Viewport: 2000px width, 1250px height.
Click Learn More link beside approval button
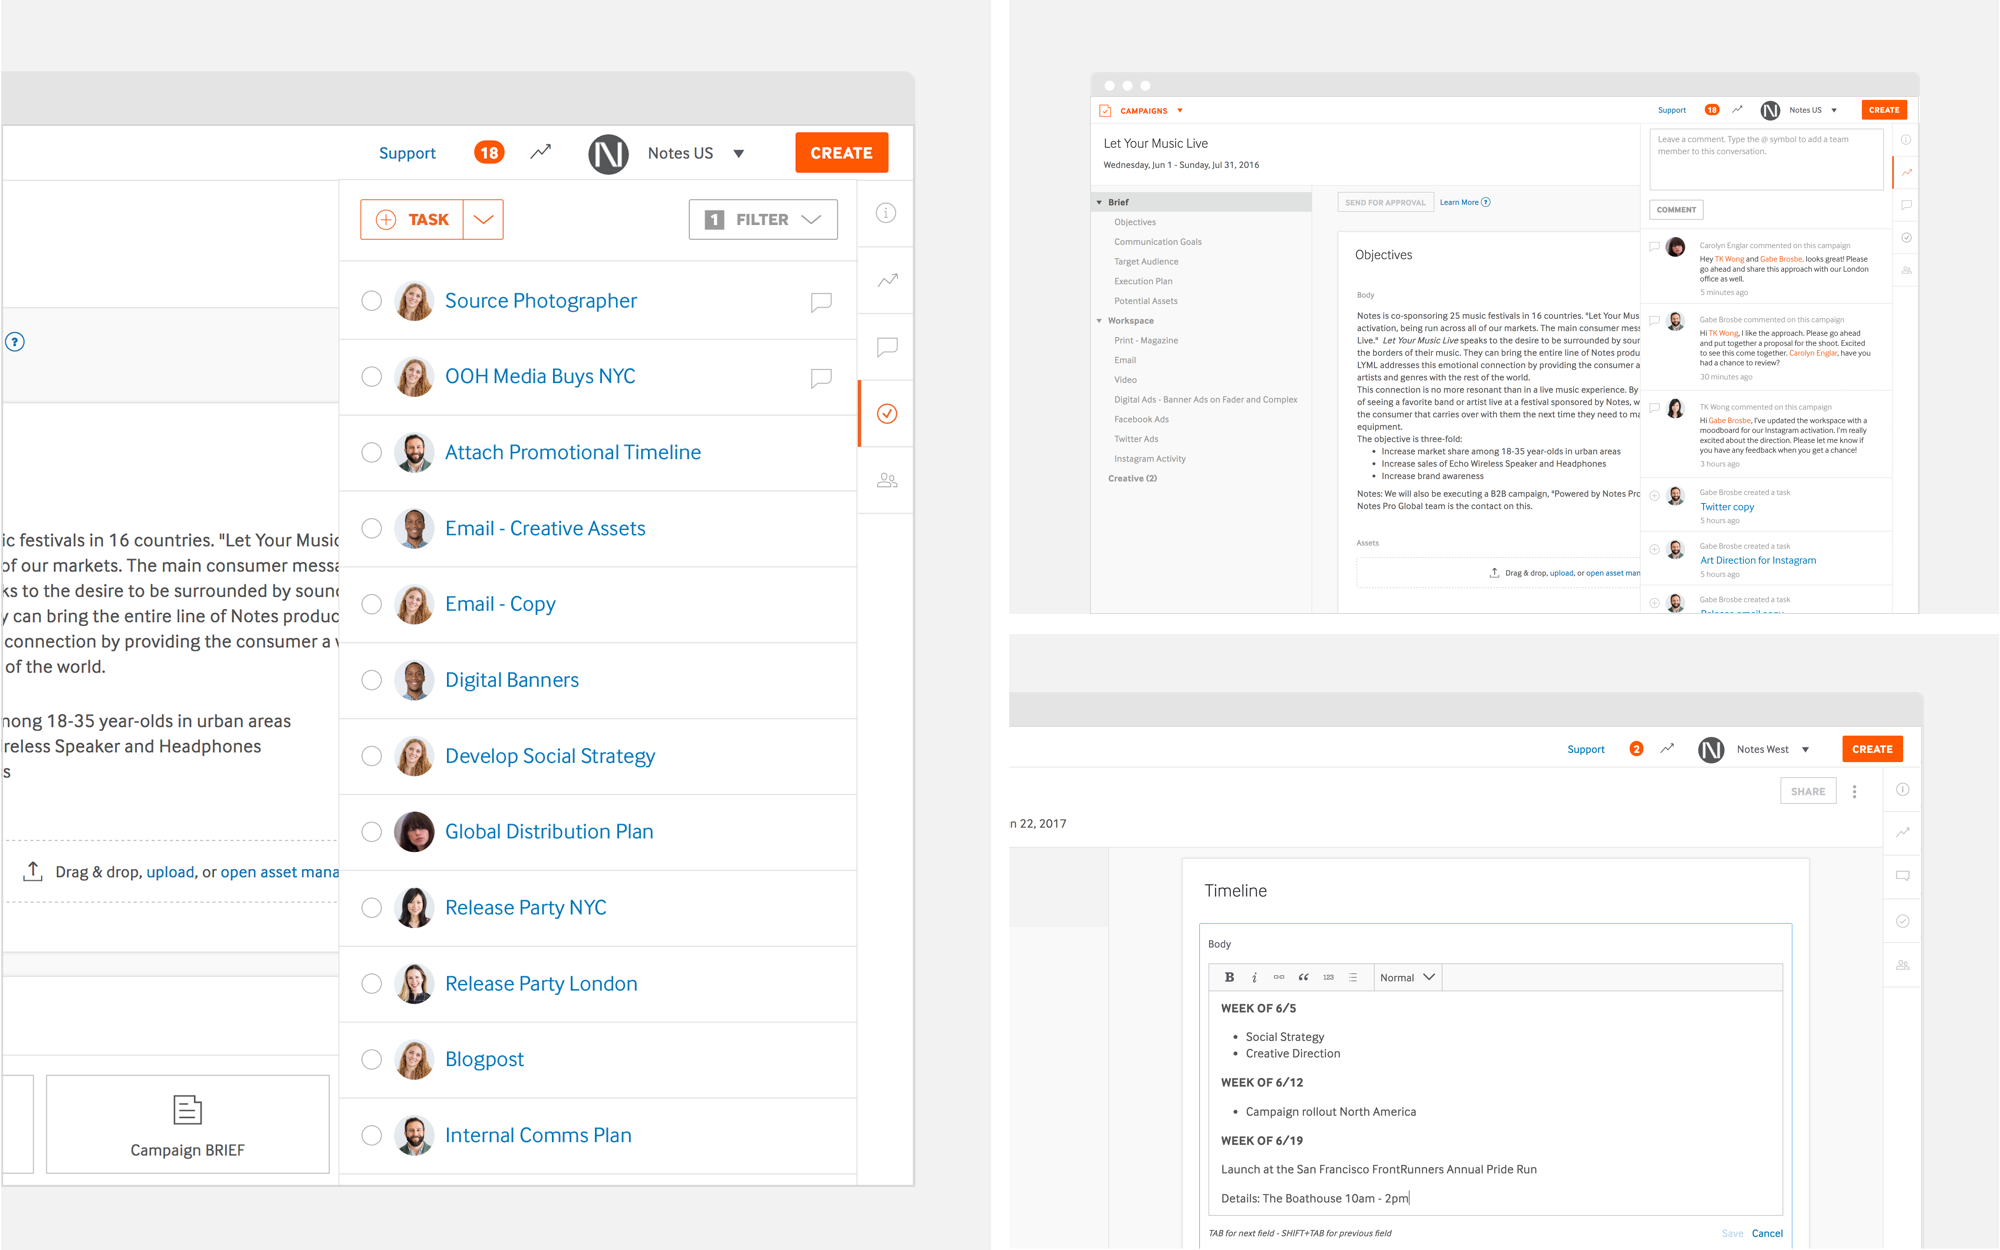(1459, 202)
